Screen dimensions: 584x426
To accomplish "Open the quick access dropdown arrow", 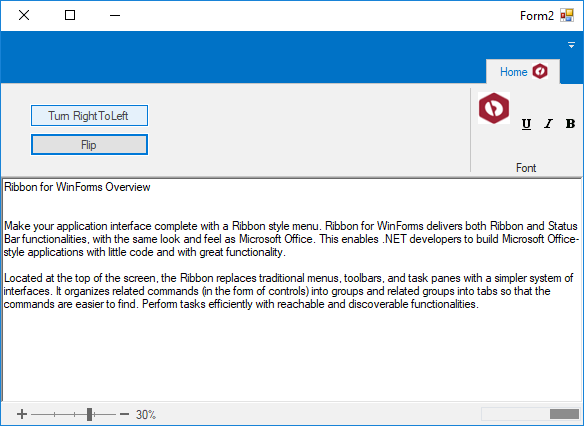I will coord(571,45).
